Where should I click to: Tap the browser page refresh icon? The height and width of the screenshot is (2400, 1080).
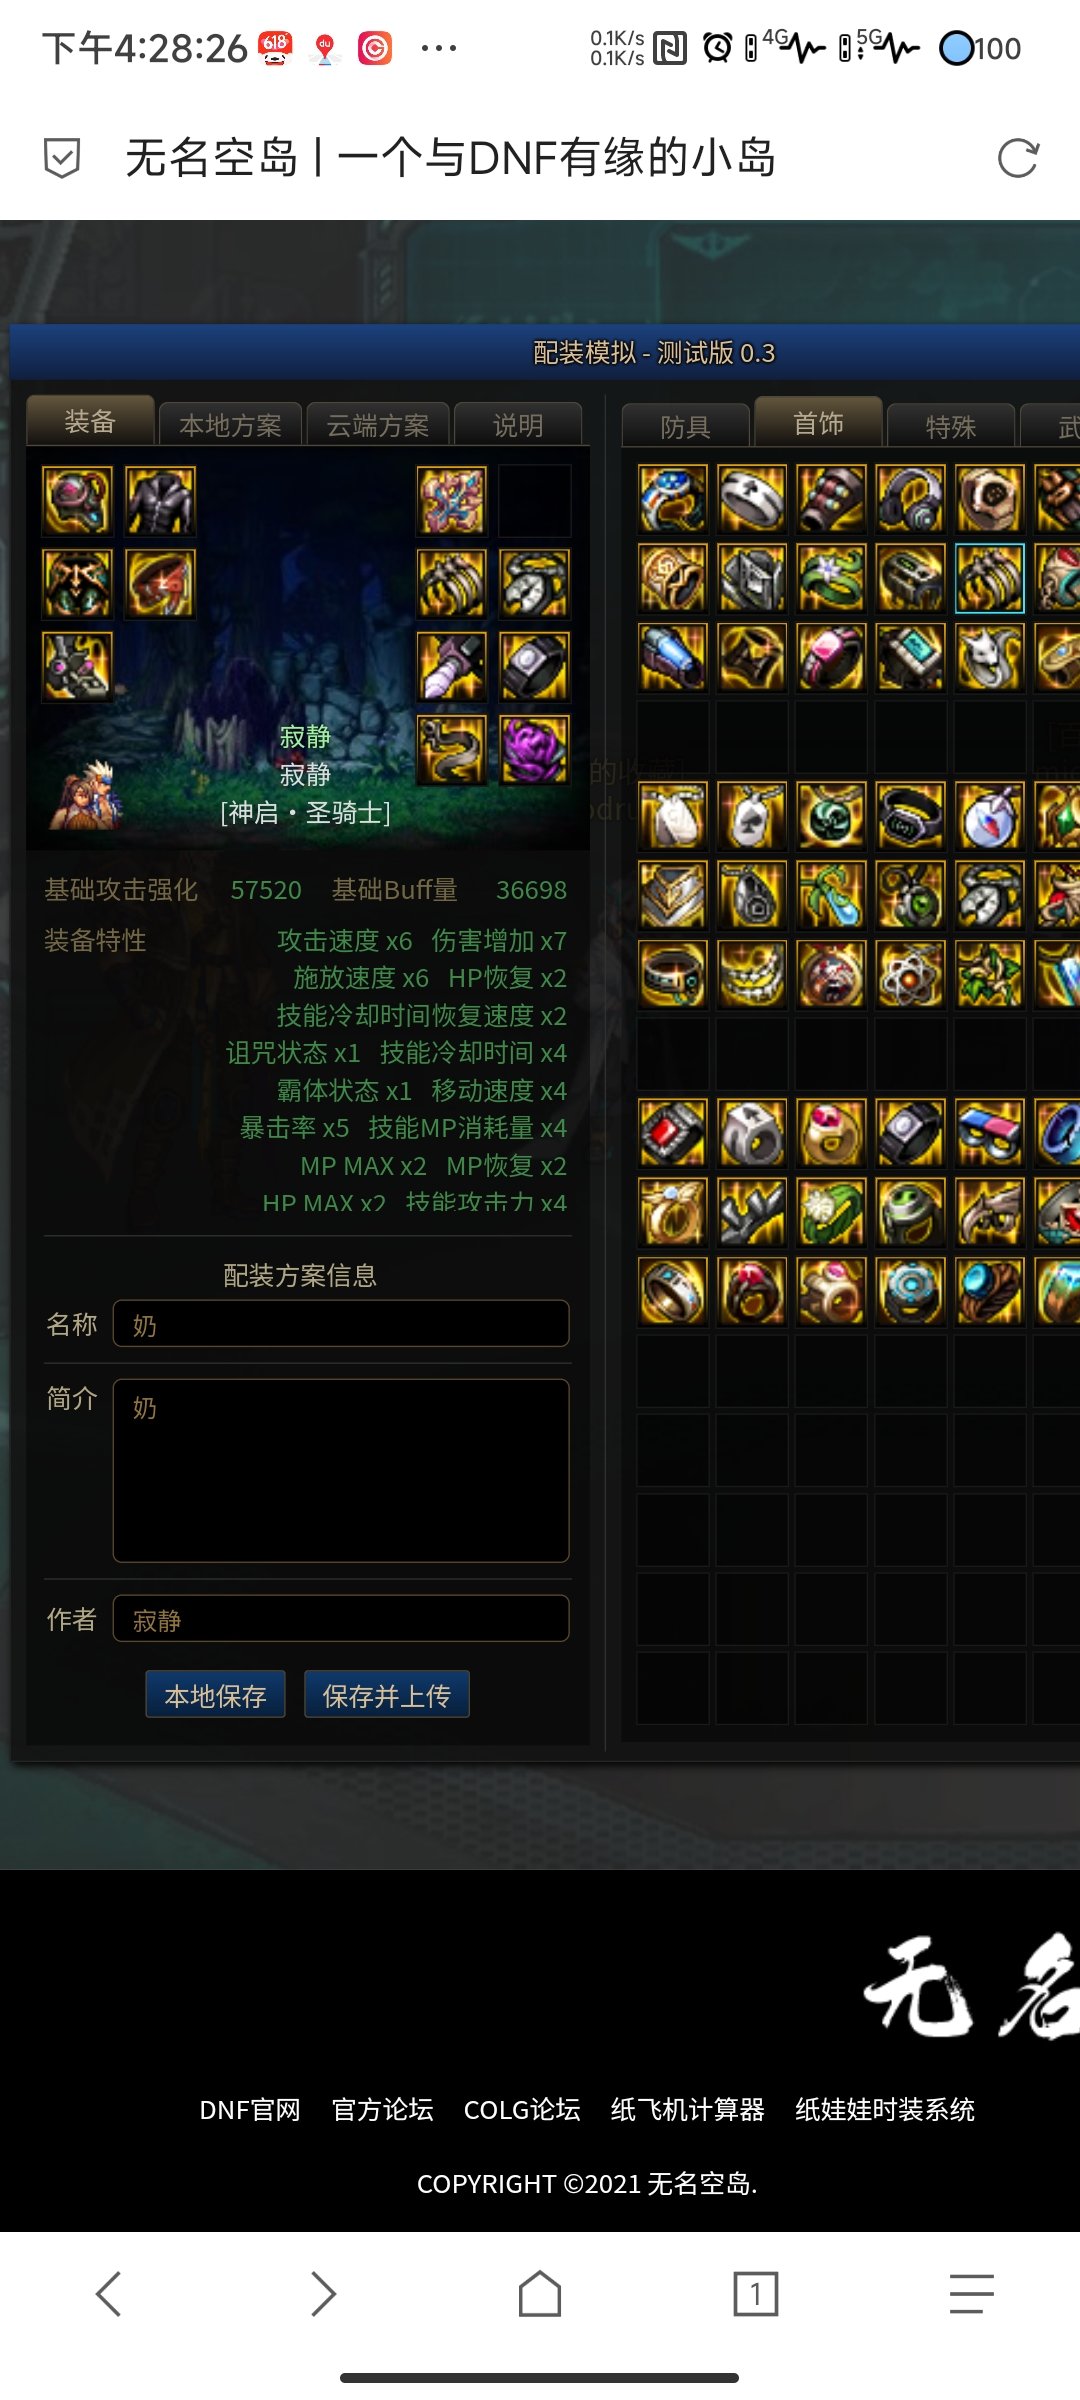click(x=1018, y=158)
